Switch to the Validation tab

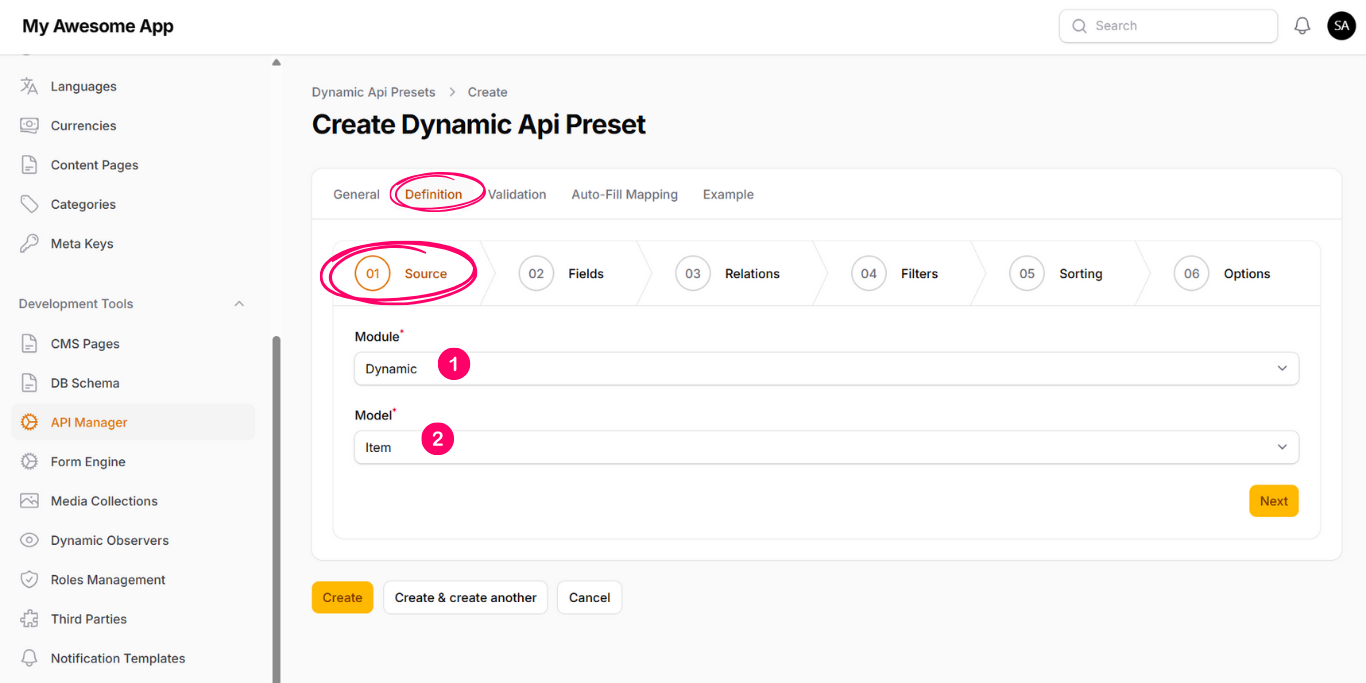pyautogui.click(x=517, y=195)
